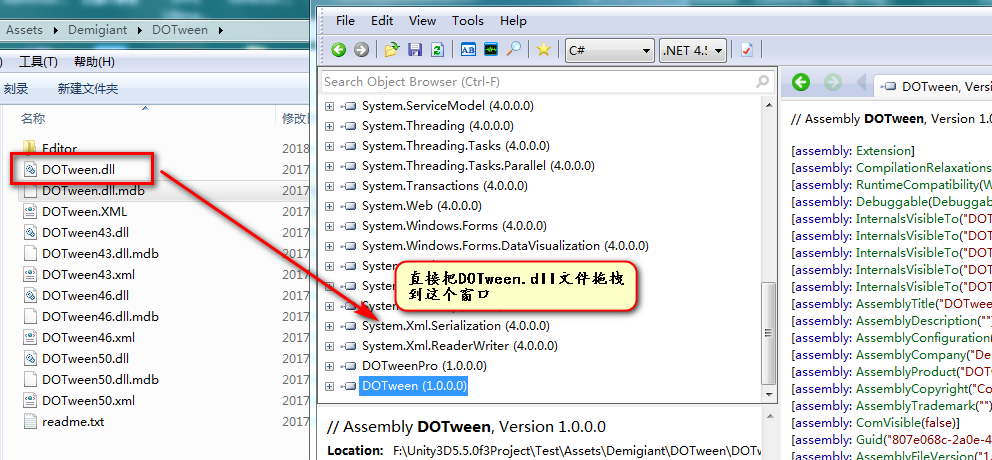Open the .NET 4.5 framework dropdown
This screenshot has width=992, height=460.
[692, 51]
